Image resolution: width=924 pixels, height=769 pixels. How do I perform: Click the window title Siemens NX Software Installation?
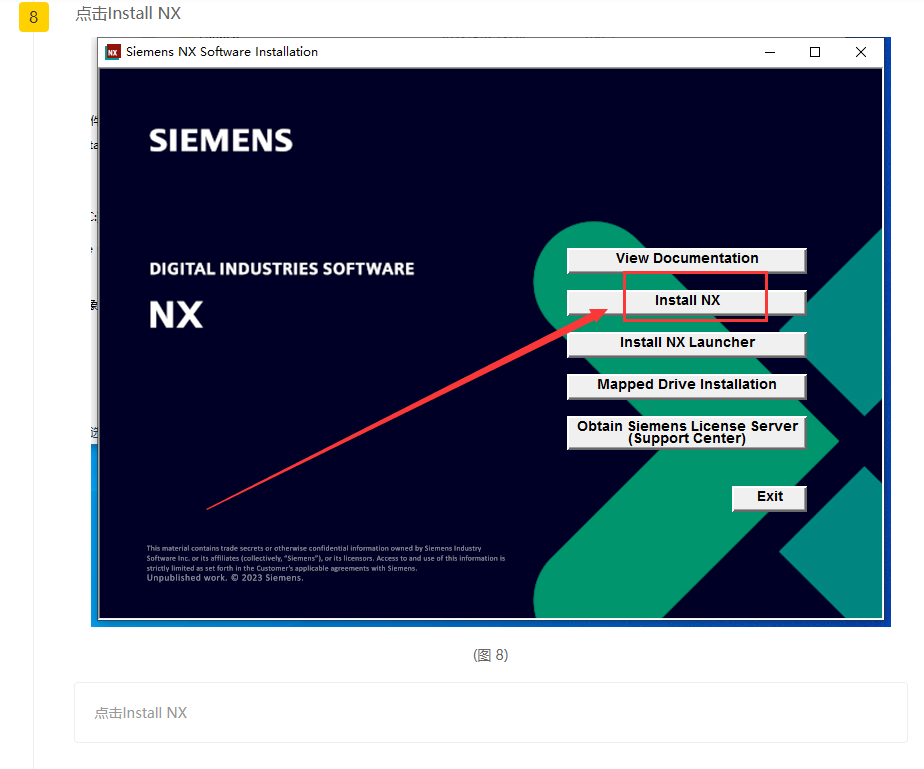[x=222, y=52]
